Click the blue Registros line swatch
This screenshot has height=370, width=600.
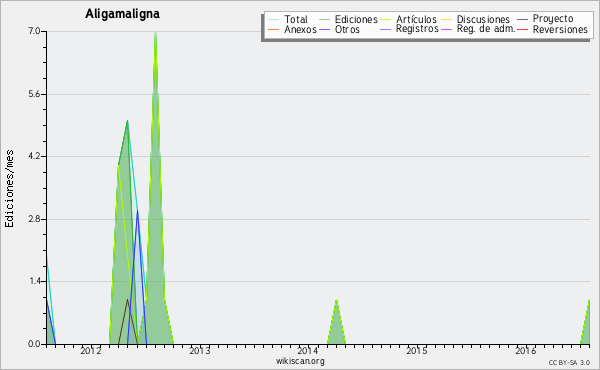[x=385, y=29]
